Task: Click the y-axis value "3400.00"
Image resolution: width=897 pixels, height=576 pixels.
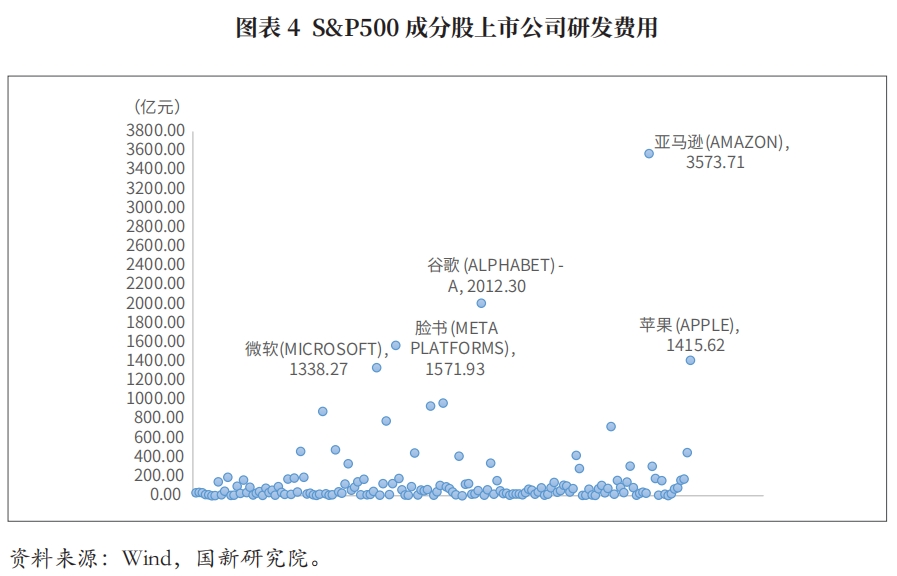Action: click(x=156, y=169)
